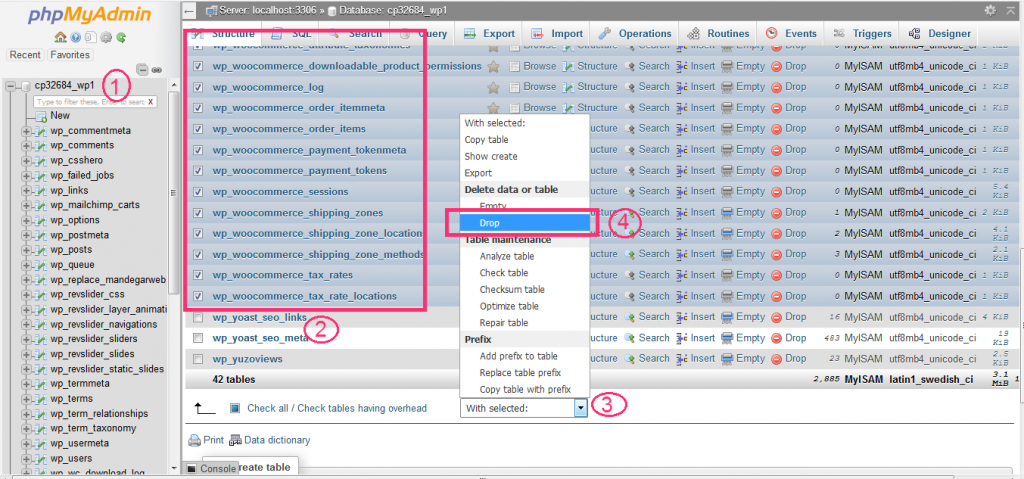Empty the wp_woocommerce_tax_rates row

pyautogui.click(x=743, y=275)
